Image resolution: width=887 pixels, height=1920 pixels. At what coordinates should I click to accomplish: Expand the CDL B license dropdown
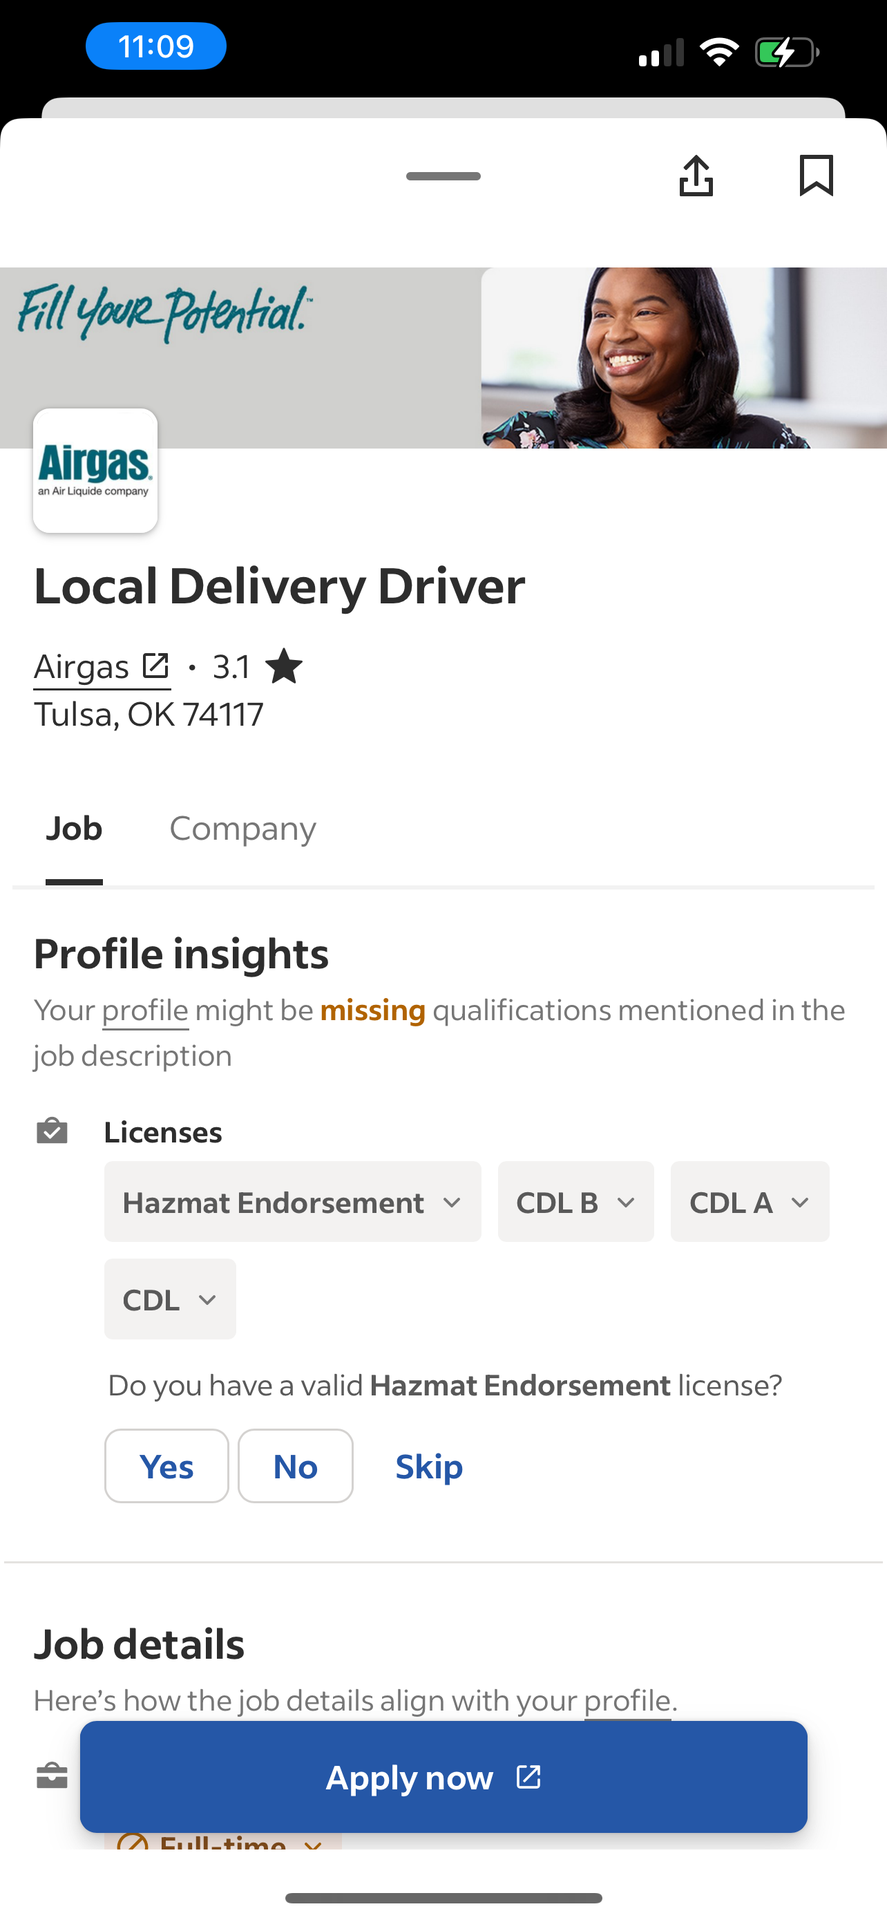point(575,1202)
